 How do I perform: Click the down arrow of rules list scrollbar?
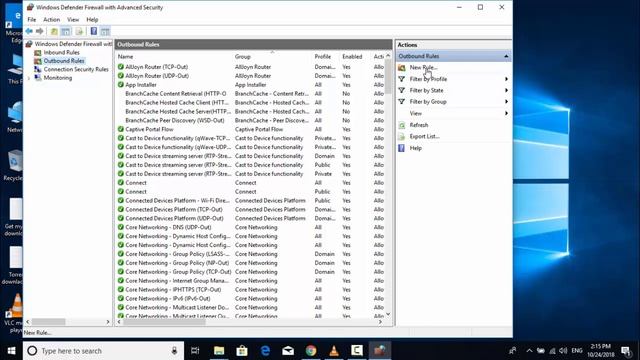point(388,314)
